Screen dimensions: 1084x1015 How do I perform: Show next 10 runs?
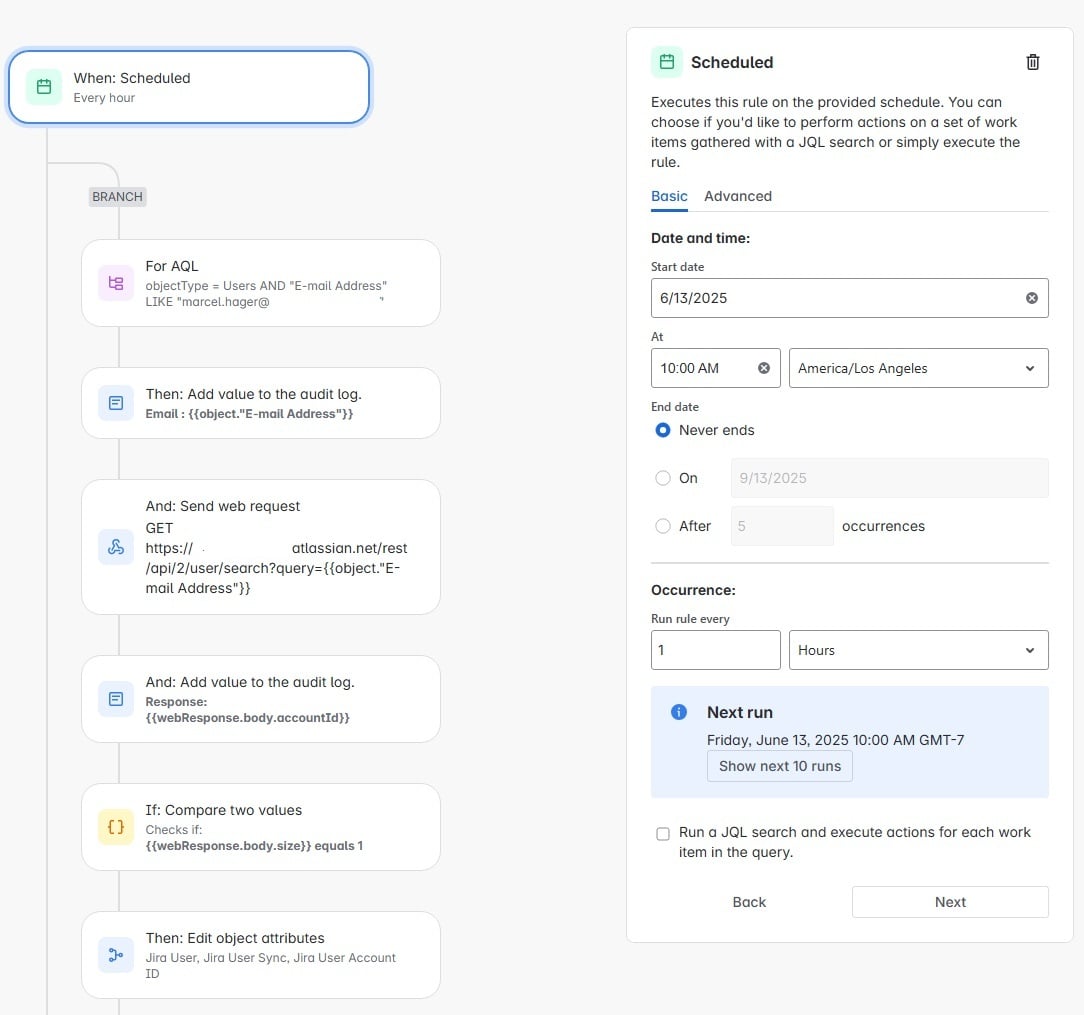click(x=779, y=766)
